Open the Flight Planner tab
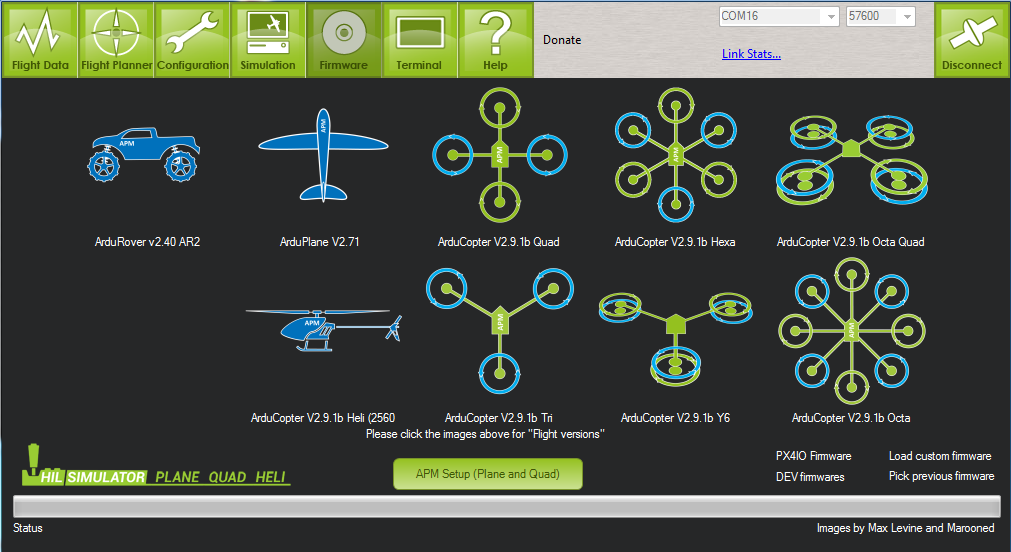The width and height of the screenshot is (1011, 552). pyautogui.click(x=117, y=40)
